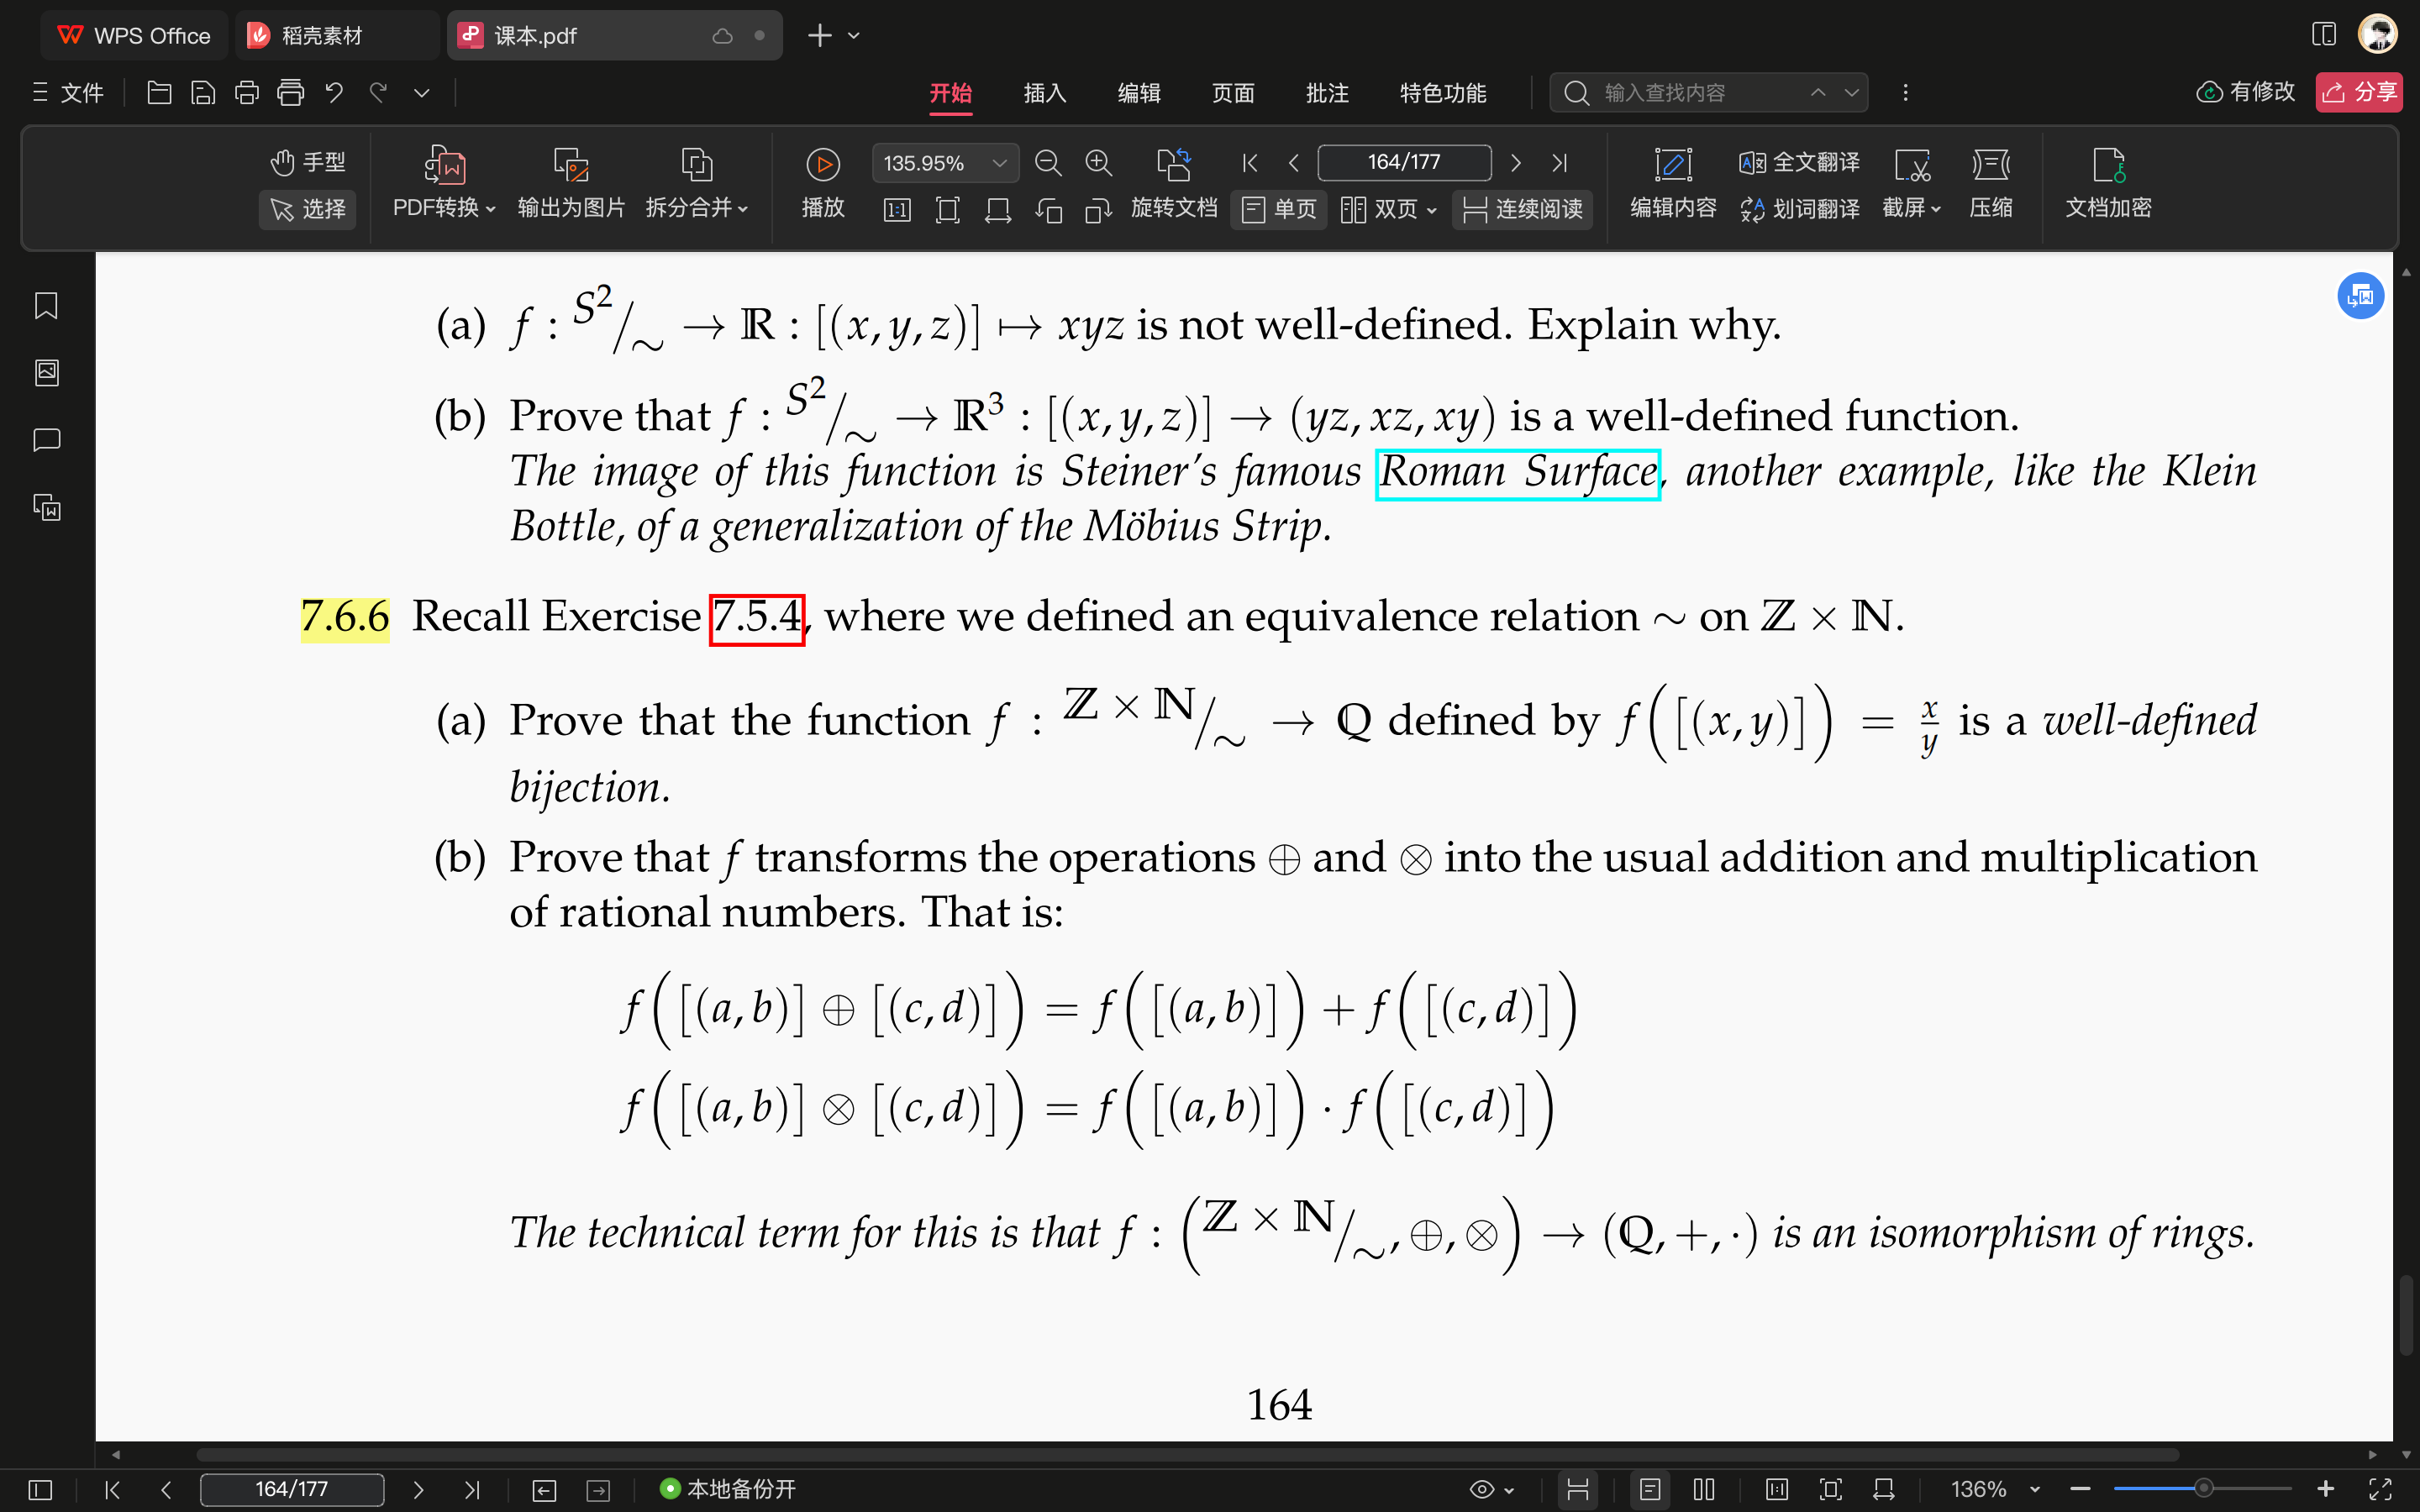This screenshot has width=2420, height=1512.
Task: Select the 手型 hand tool
Action: point(307,162)
